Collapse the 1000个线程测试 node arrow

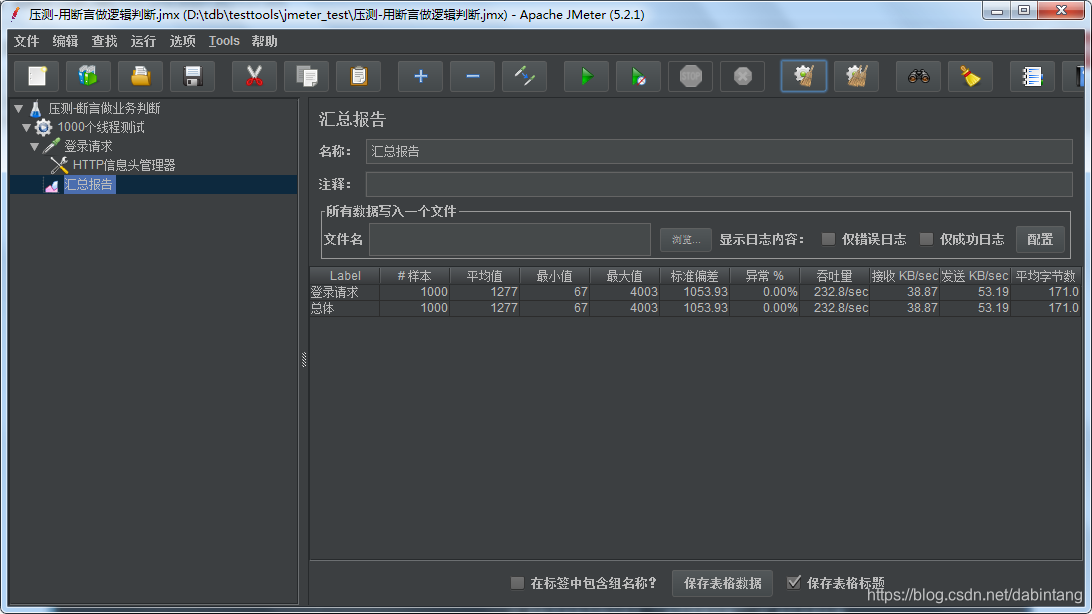click(26, 127)
